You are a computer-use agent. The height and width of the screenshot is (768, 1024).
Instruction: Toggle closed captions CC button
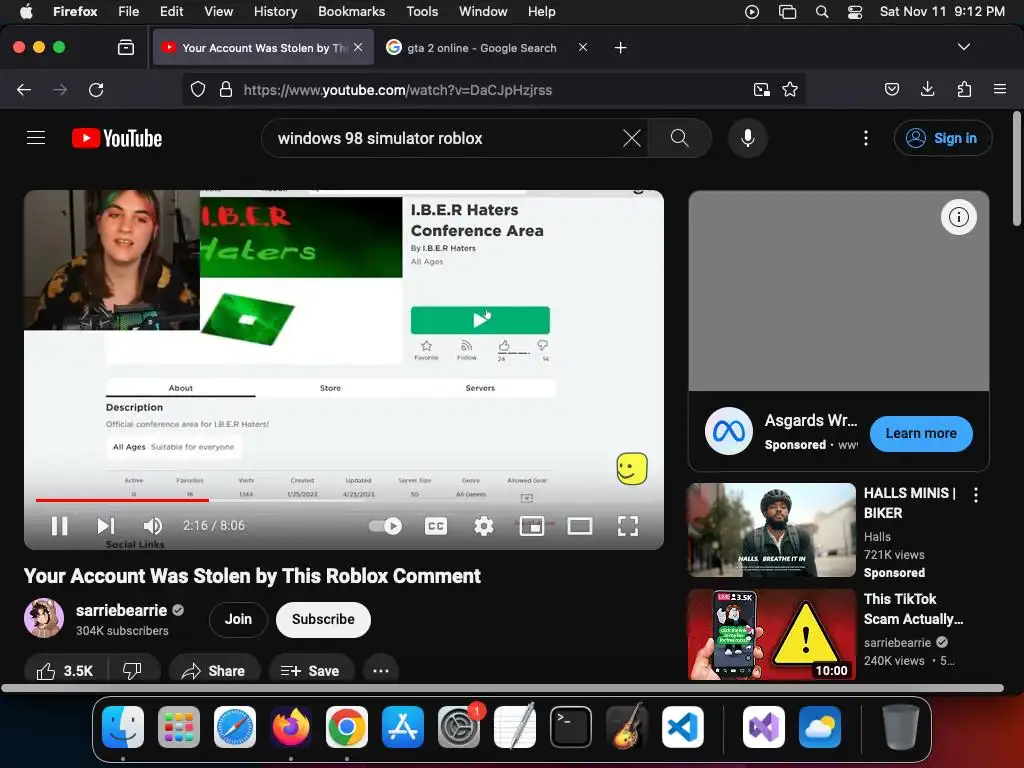[x=436, y=526]
